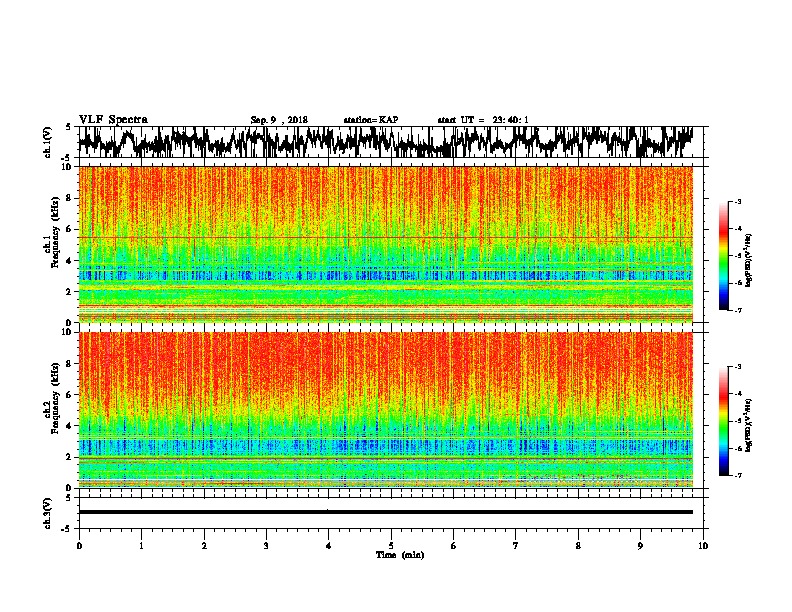Click the "10" tick on the time axis
Viewport: 792px width, 612px height.
pyautogui.click(x=703, y=546)
